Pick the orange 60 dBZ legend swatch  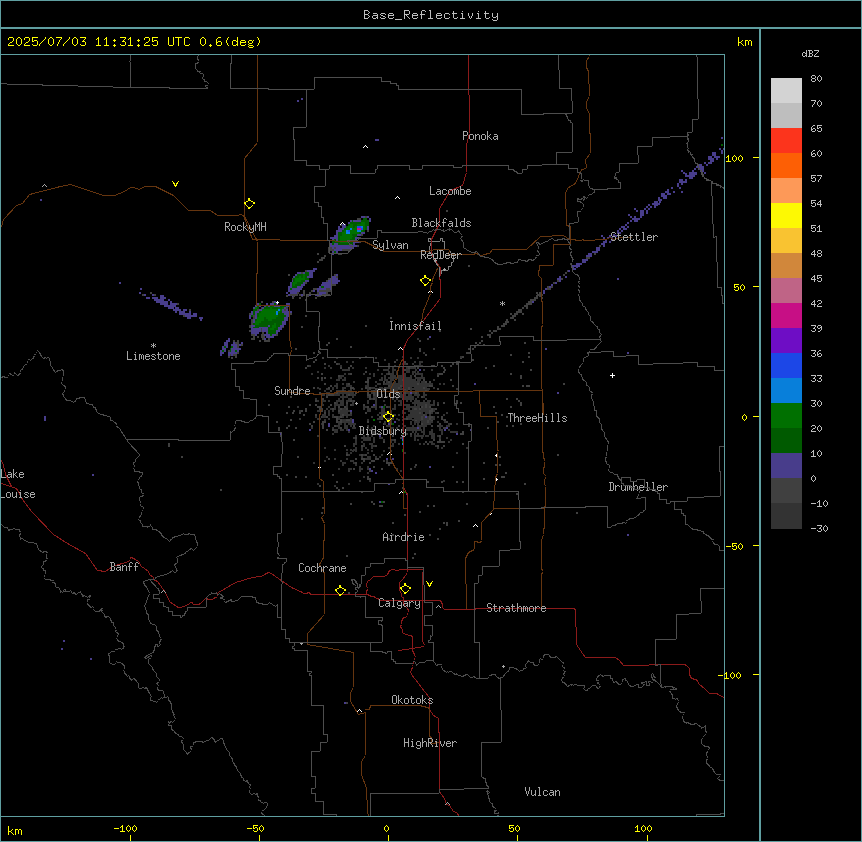click(x=786, y=165)
